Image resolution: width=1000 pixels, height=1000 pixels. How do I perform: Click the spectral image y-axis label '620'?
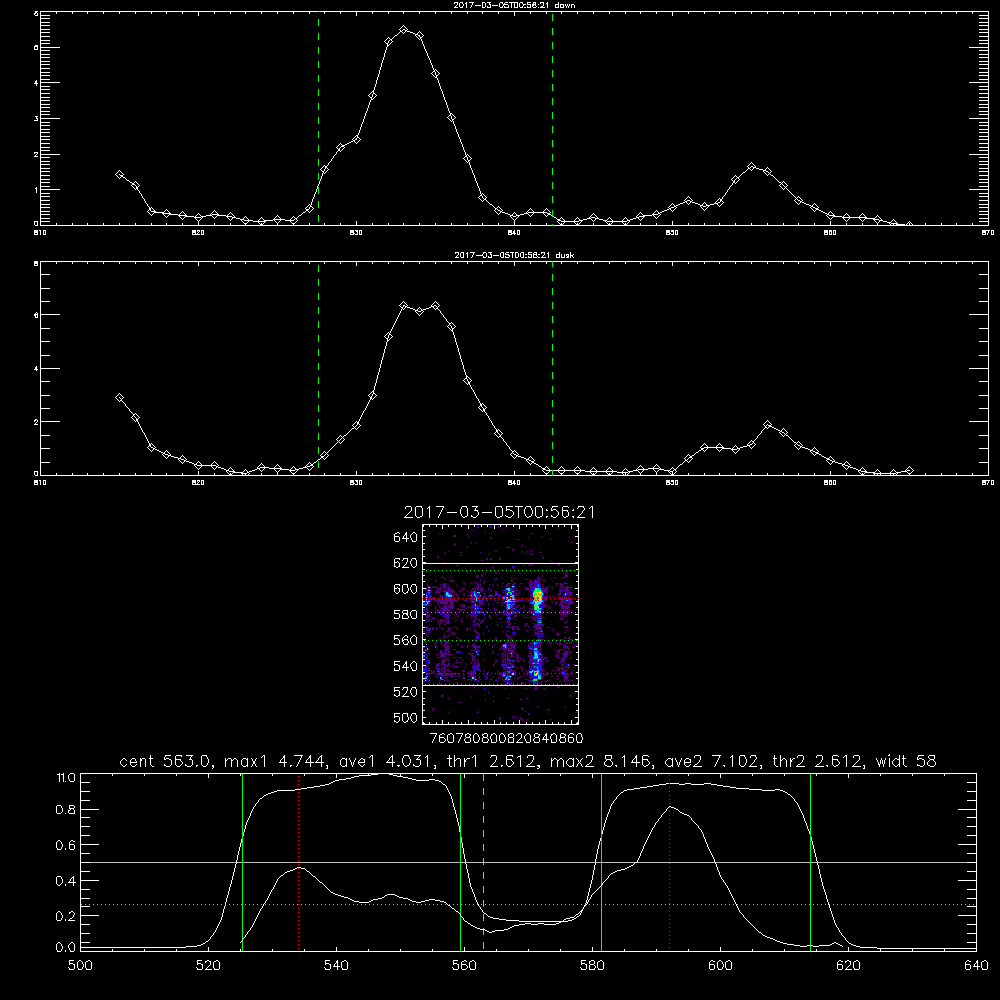coord(406,563)
